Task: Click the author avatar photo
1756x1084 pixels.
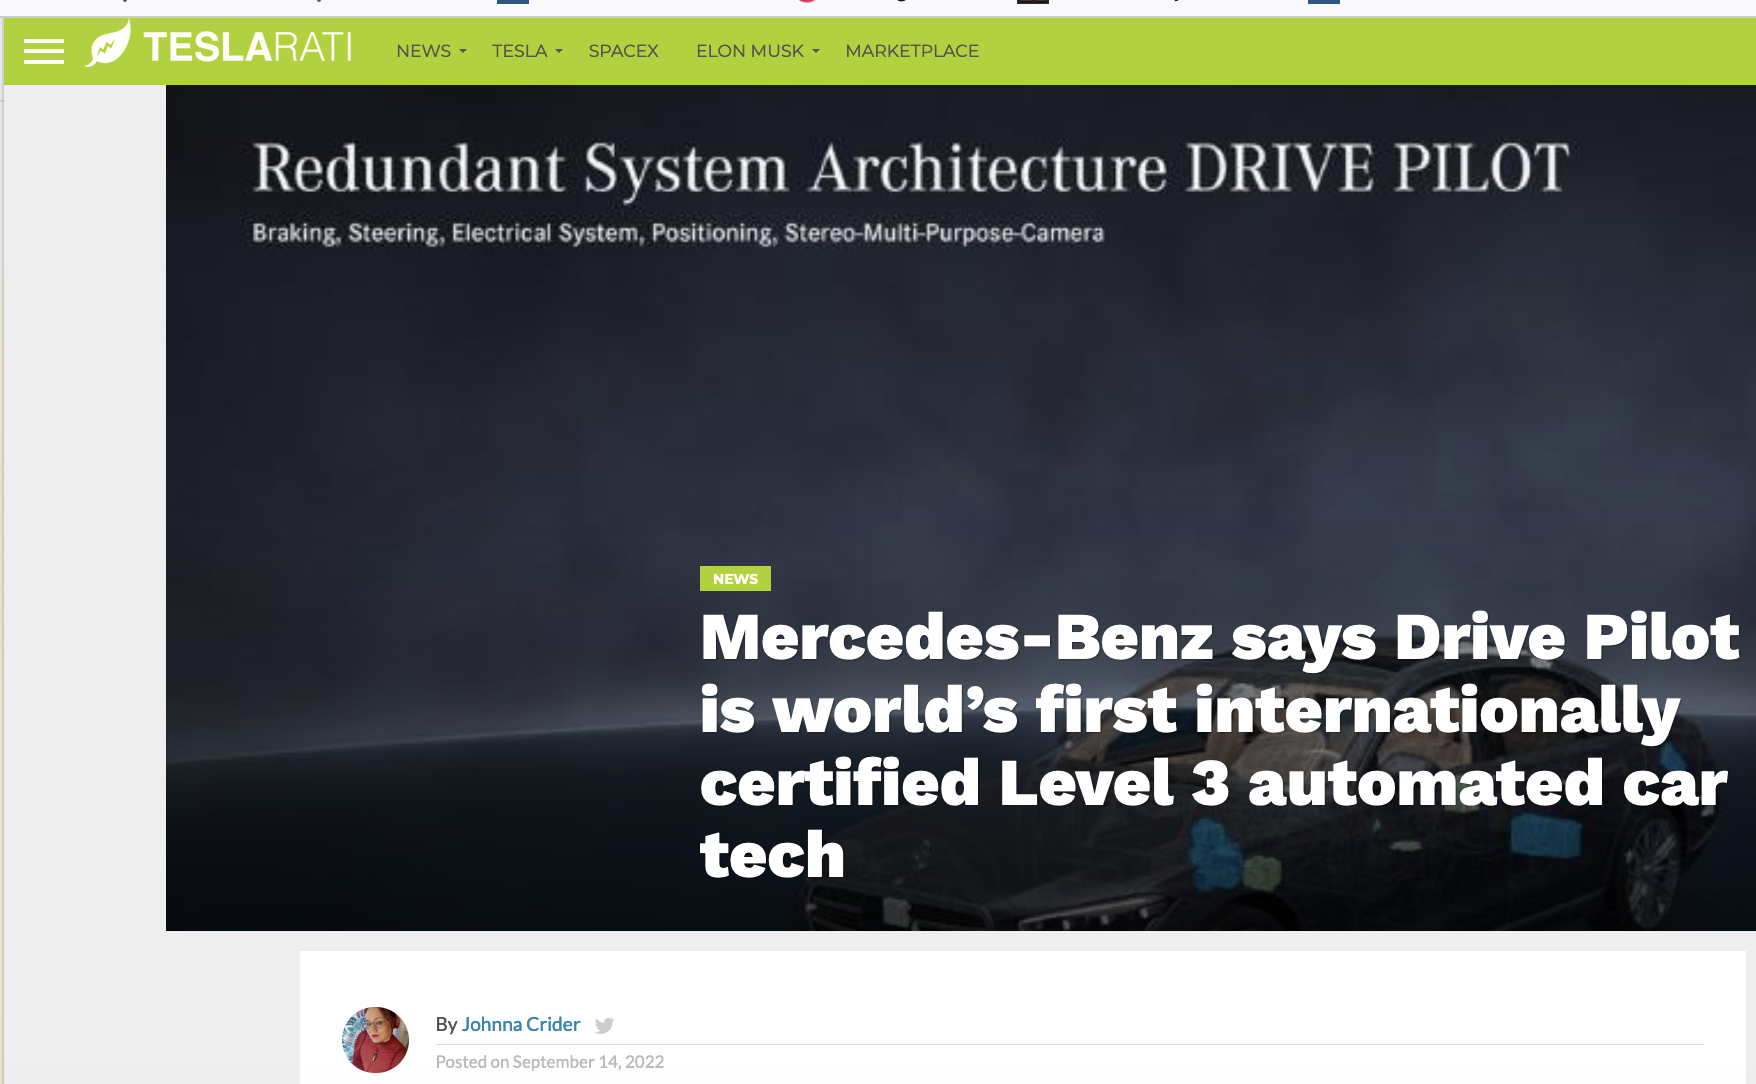Action: (x=375, y=1040)
